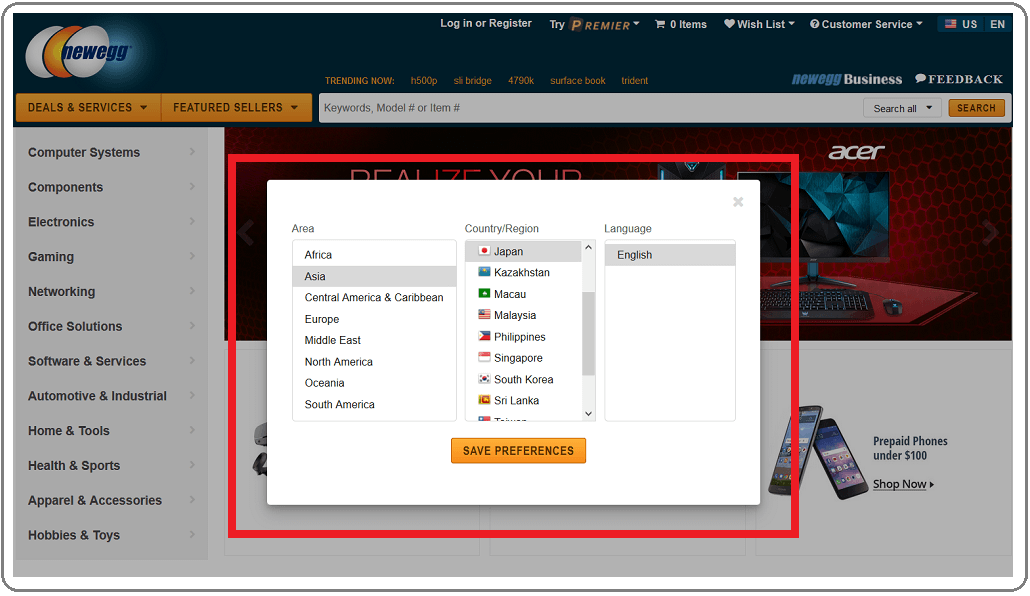Click trending term sli bridge
1030x596 pixels.
tap(472, 81)
